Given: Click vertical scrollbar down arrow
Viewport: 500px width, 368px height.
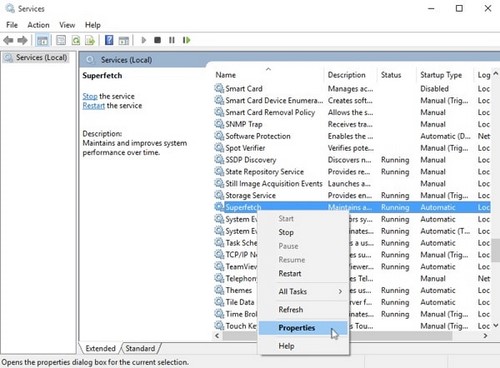Looking at the screenshot, I should click(x=496, y=325).
